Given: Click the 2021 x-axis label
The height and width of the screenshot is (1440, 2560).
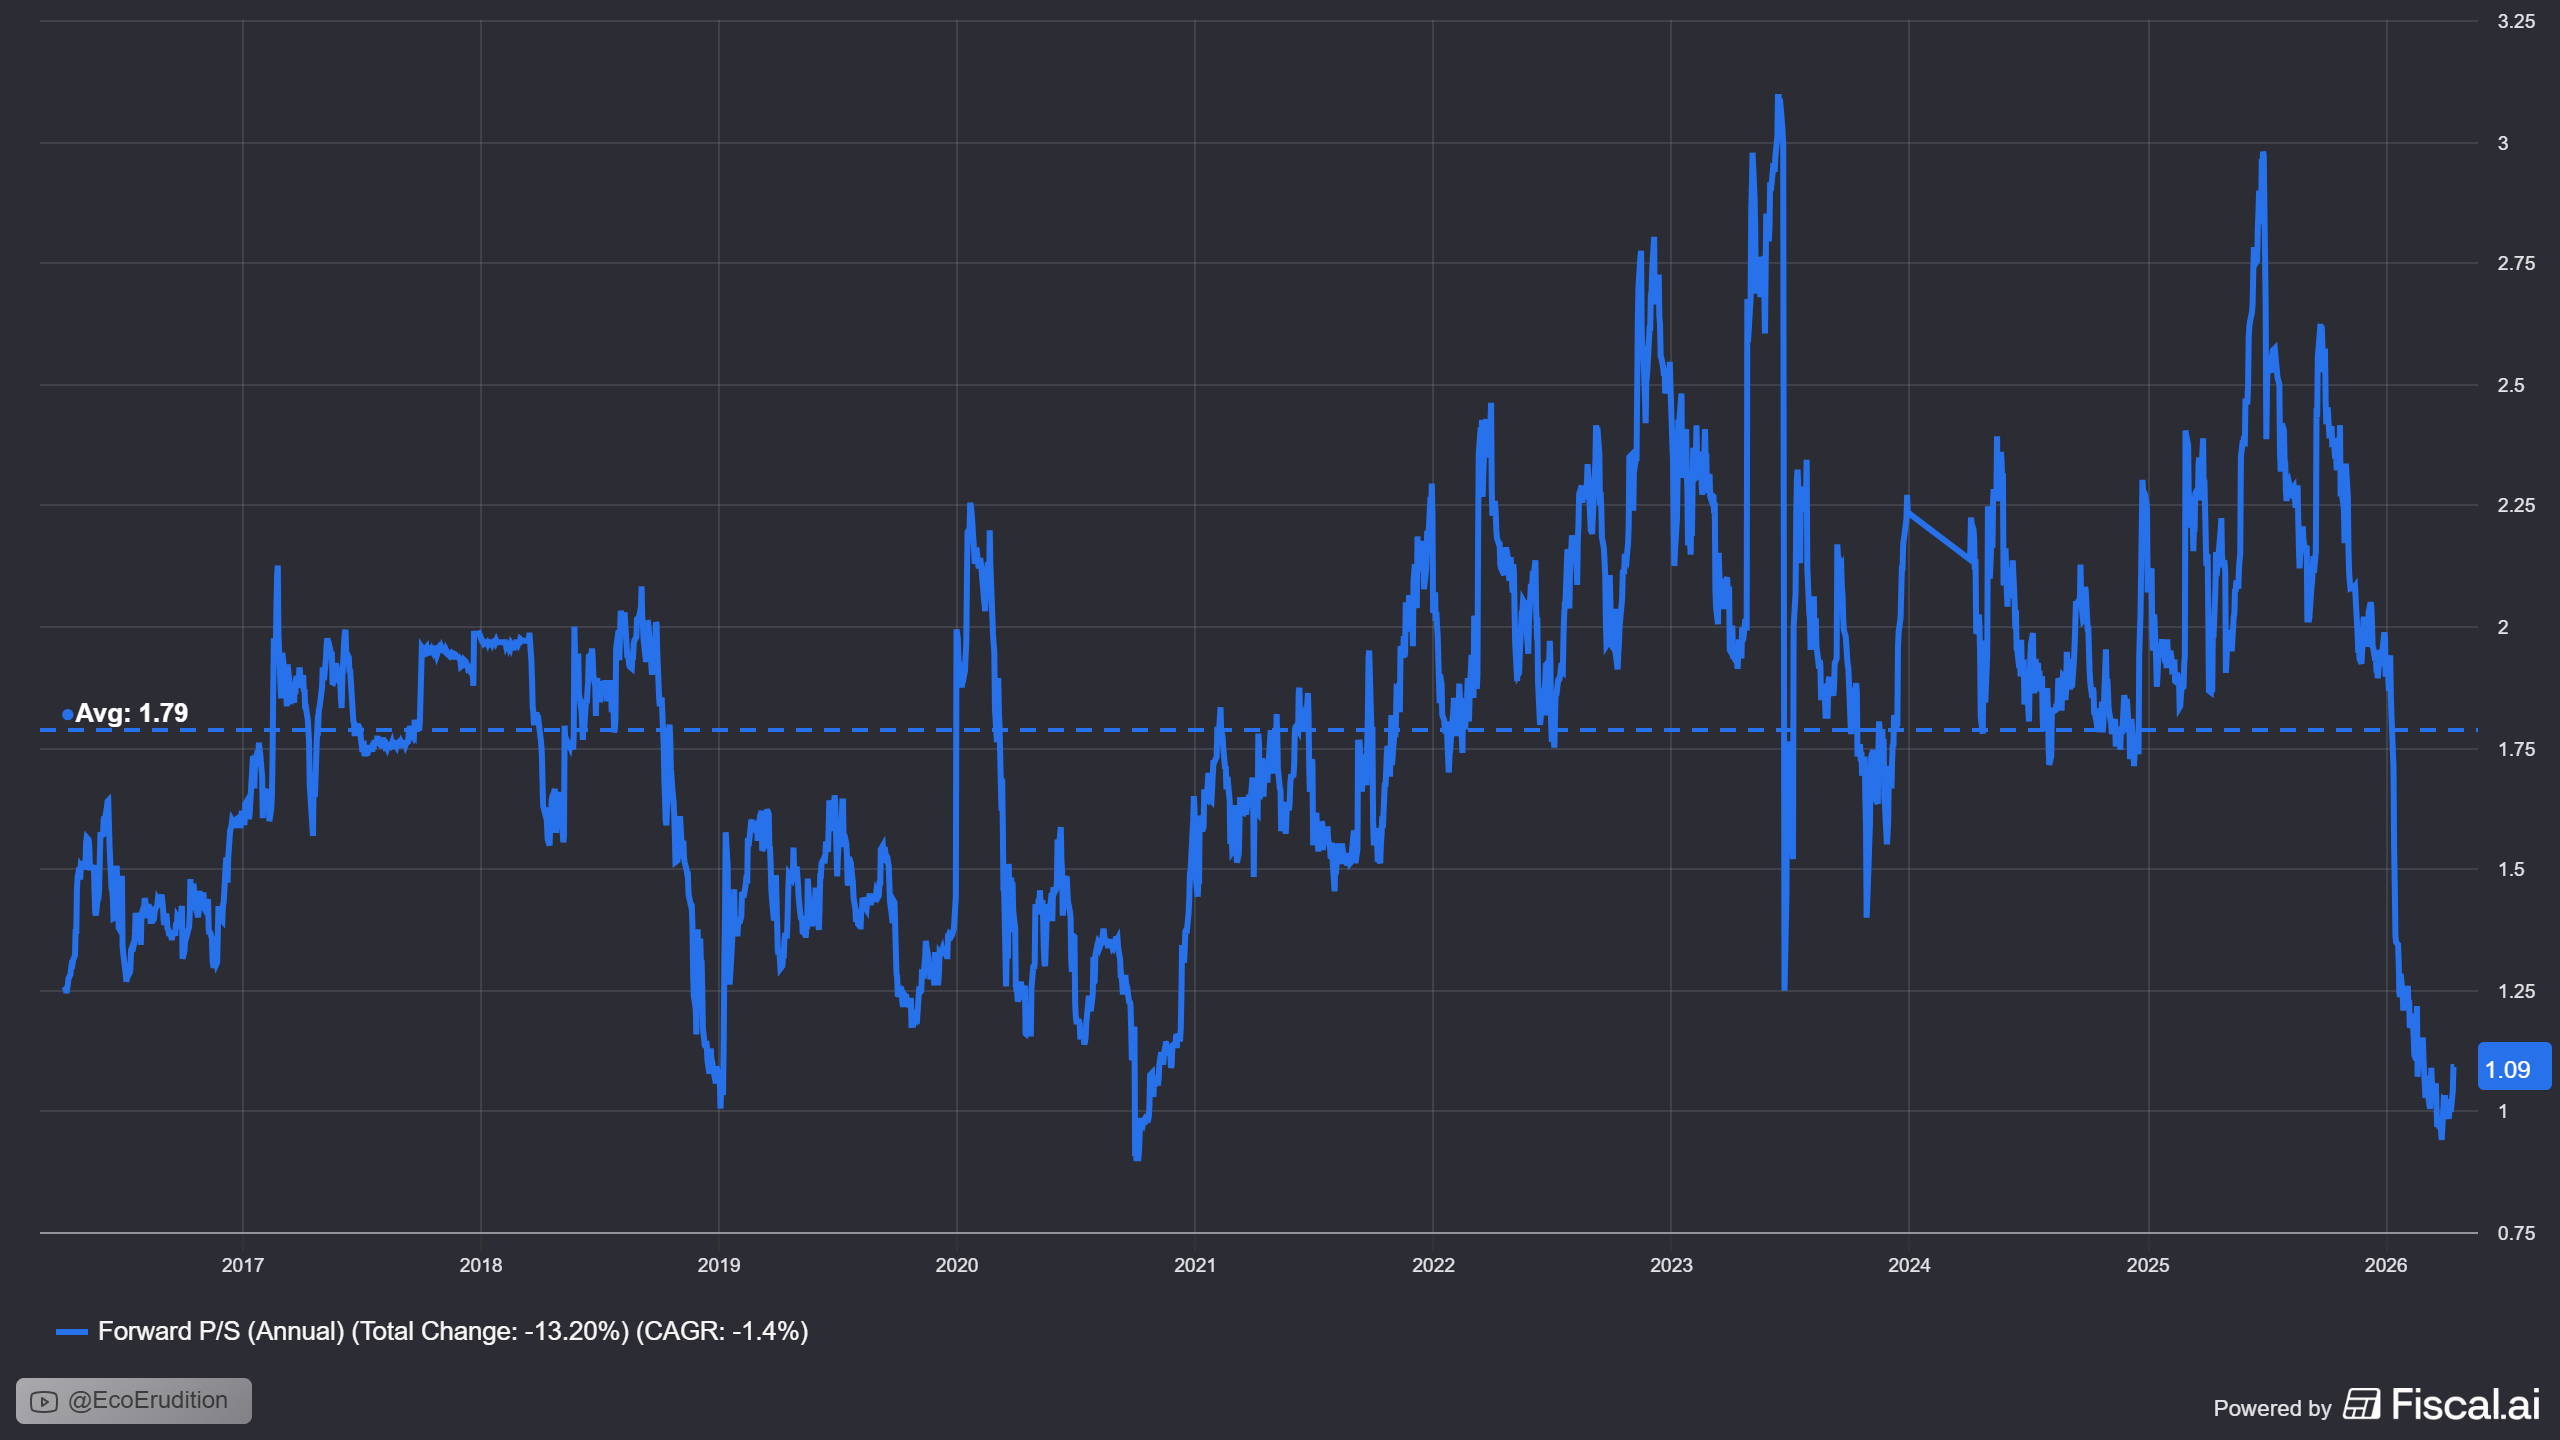Looking at the screenshot, I should 1195,1265.
